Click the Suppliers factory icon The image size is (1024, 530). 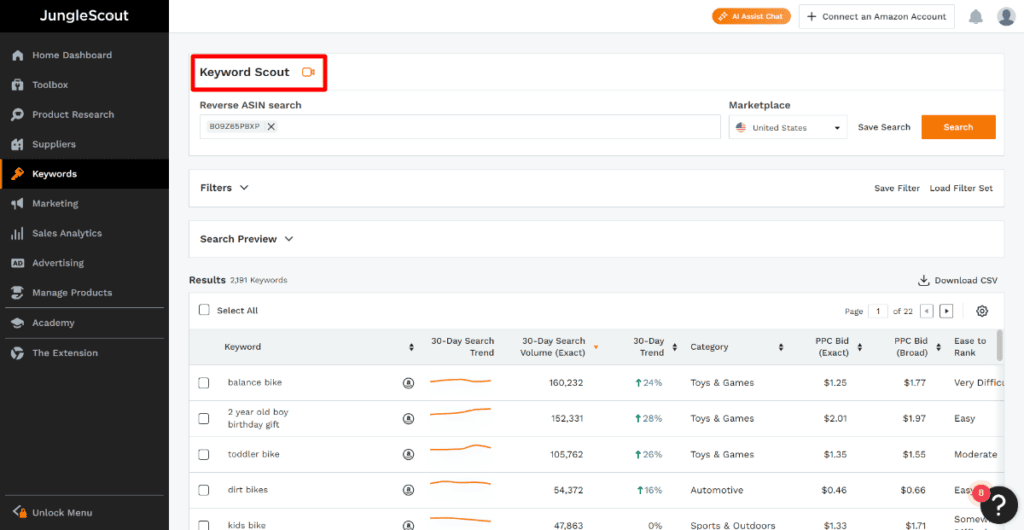click(x=18, y=144)
